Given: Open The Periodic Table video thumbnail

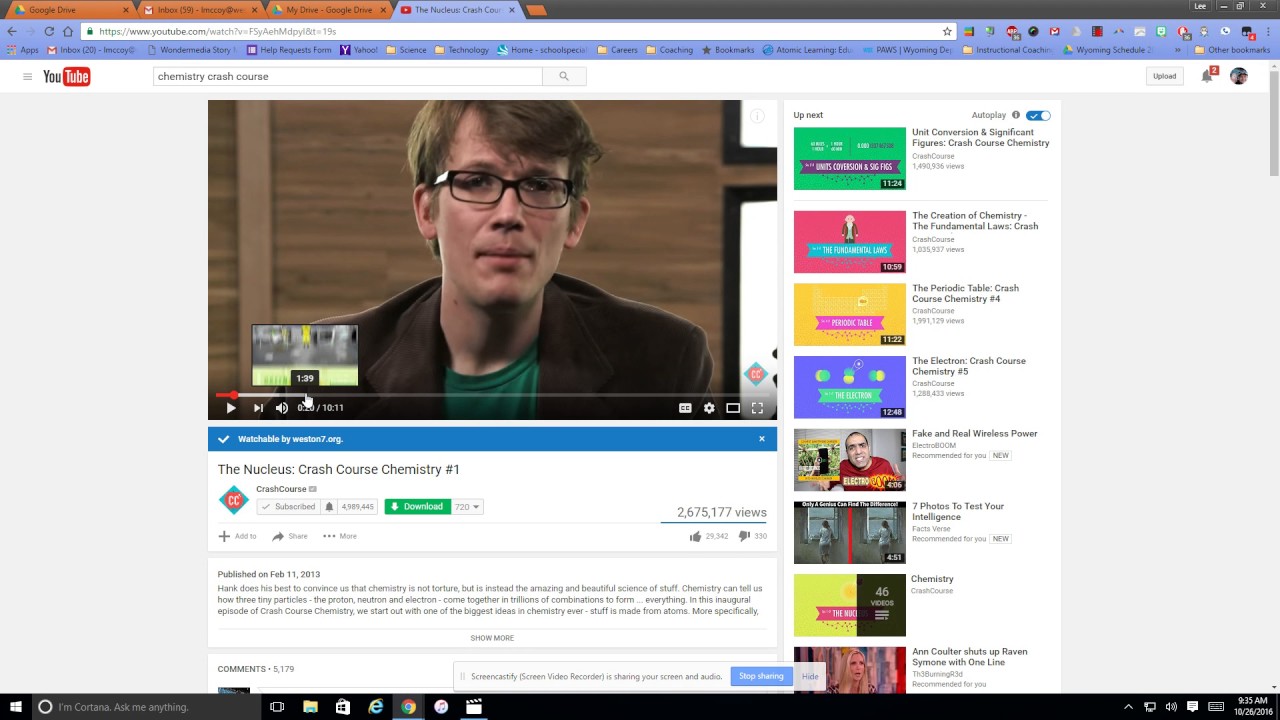Looking at the screenshot, I should point(850,315).
